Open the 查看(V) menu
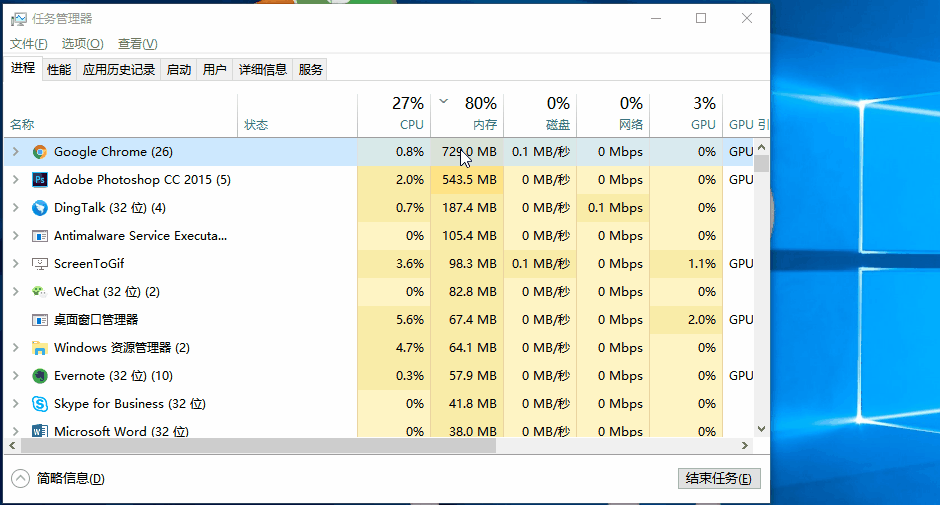The image size is (940, 505). [x=138, y=44]
